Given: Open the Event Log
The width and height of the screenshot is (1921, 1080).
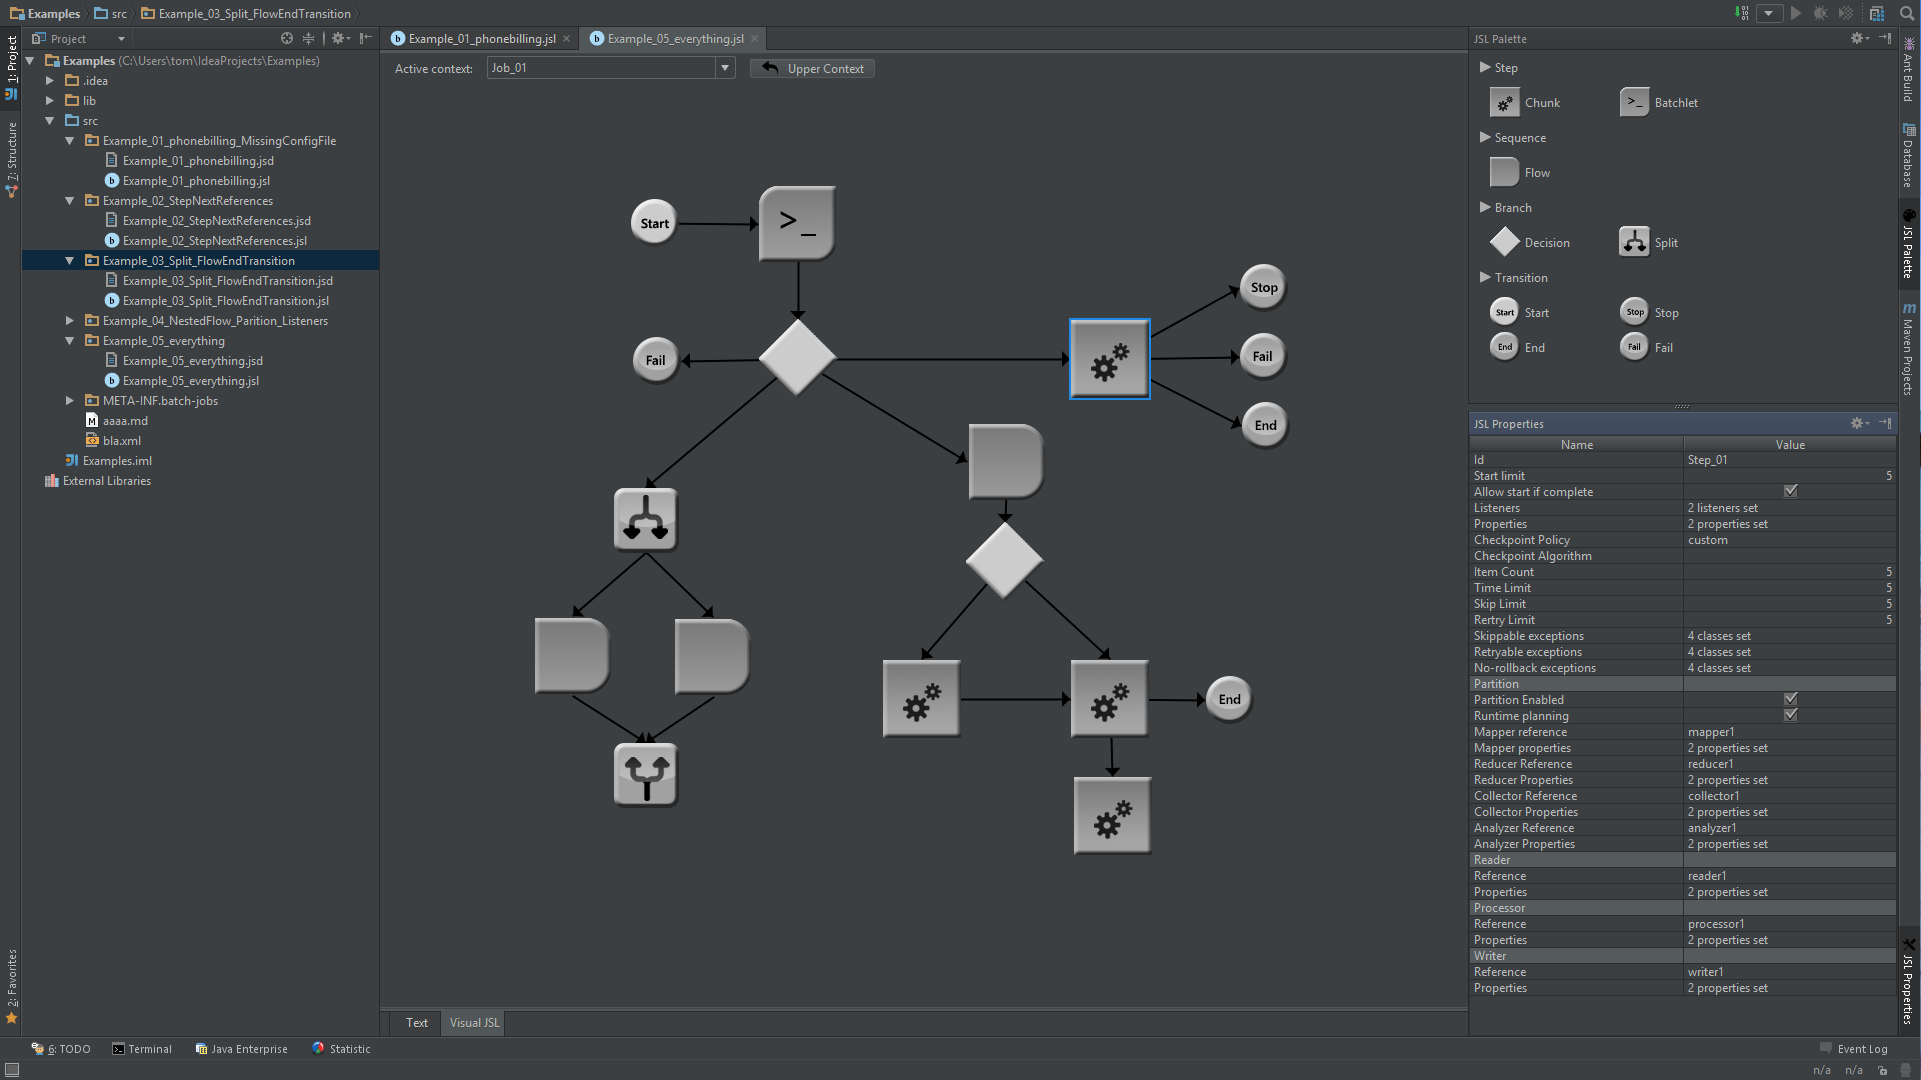Looking at the screenshot, I should point(1853,1049).
